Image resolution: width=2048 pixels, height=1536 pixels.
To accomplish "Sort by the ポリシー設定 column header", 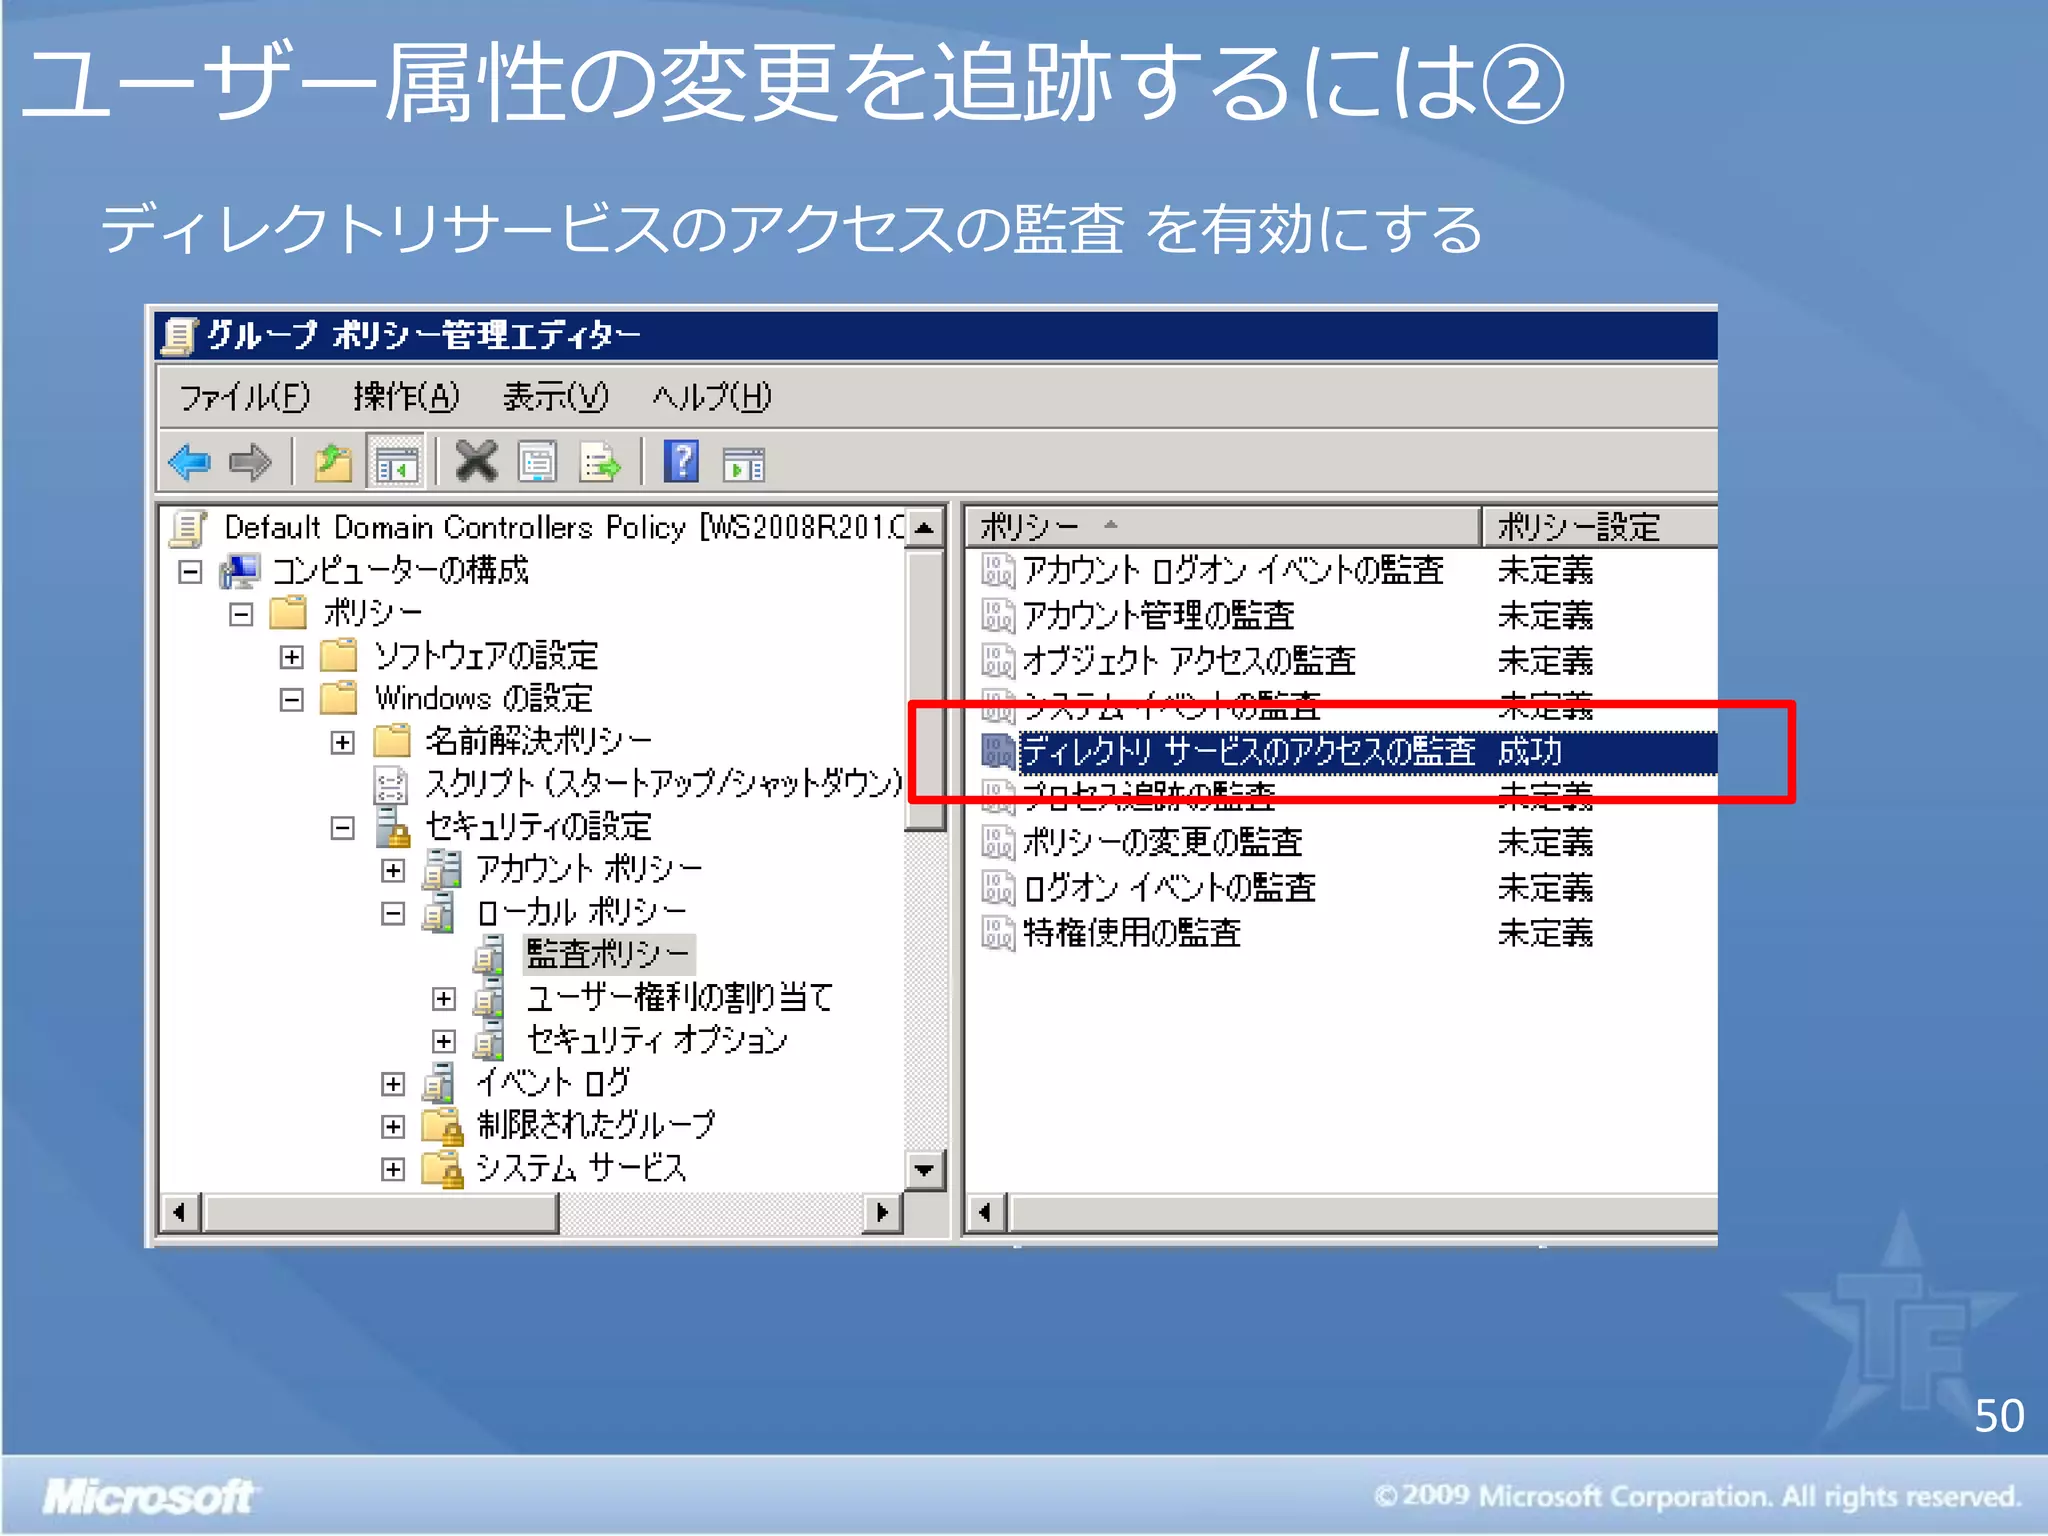I will pos(1599,526).
